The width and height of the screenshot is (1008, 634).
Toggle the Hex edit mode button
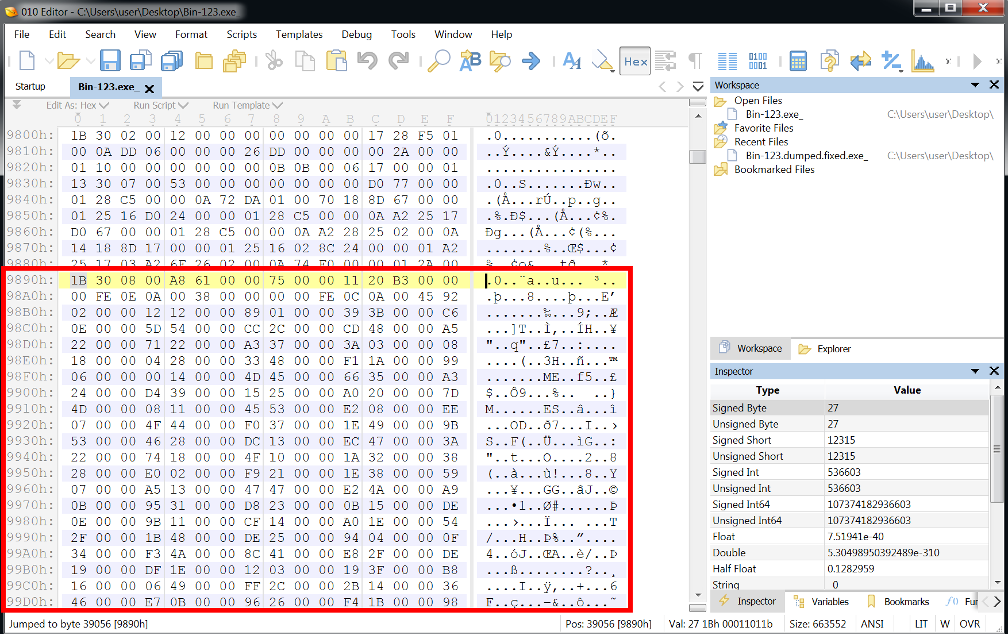click(x=635, y=62)
